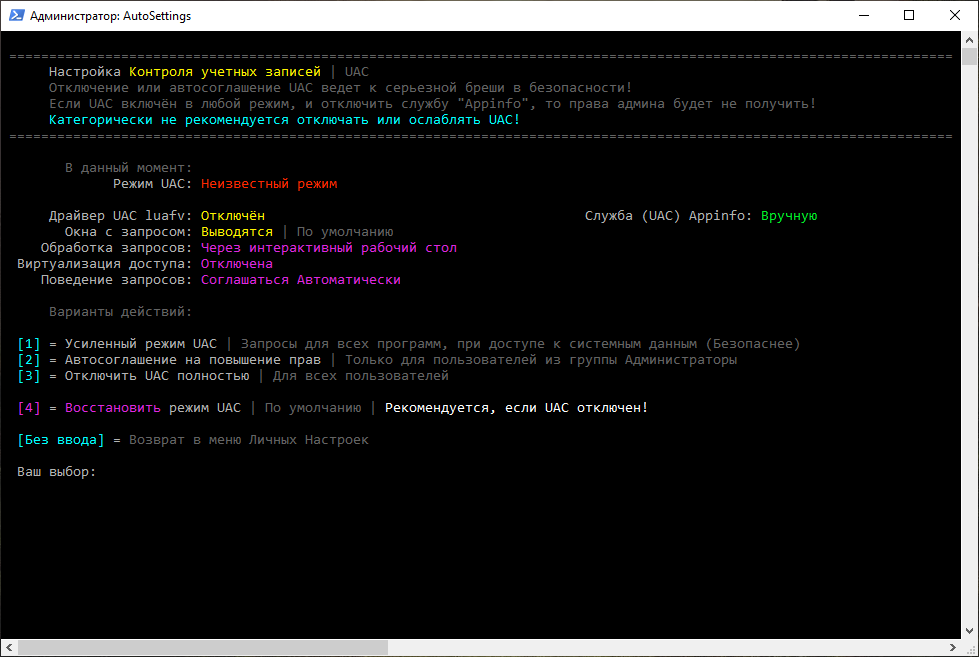Screen dimensions: 979x657
Task: Click the horizontal scrollbar left arrow
Action: pos(9,648)
